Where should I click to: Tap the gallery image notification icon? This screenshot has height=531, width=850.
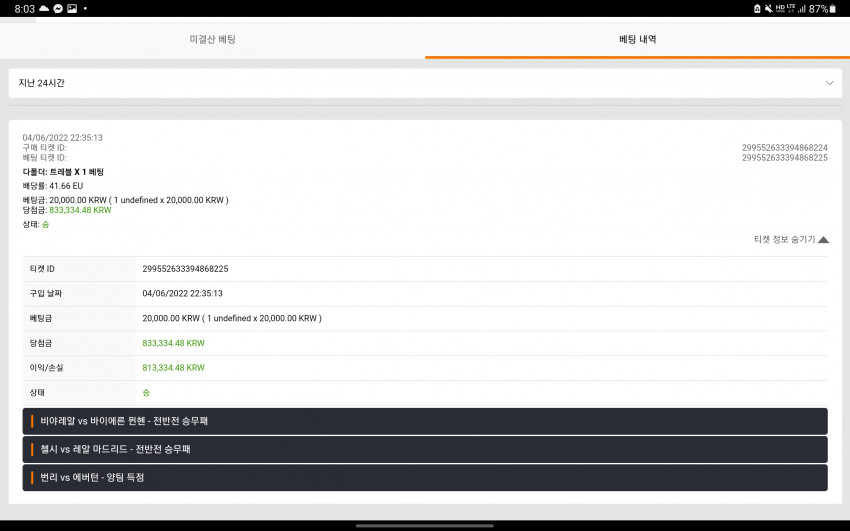tap(72, 9)
